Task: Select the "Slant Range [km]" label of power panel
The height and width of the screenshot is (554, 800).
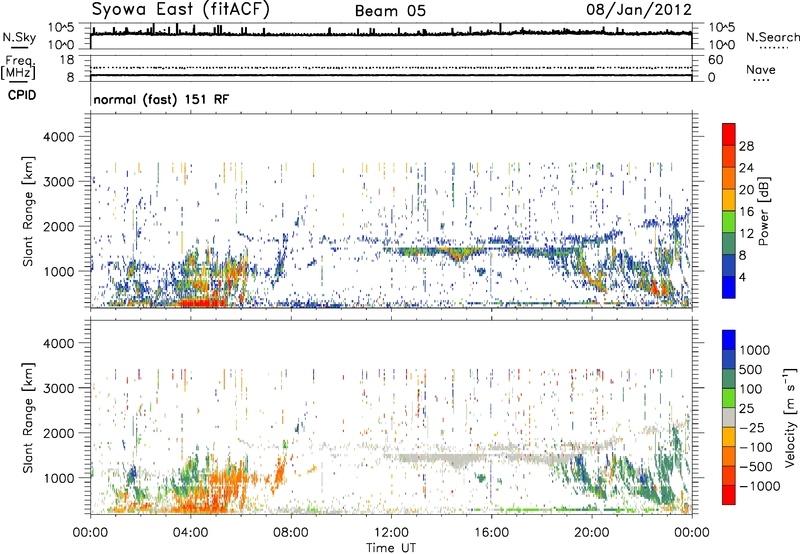Action: click(x=28, y=211)
